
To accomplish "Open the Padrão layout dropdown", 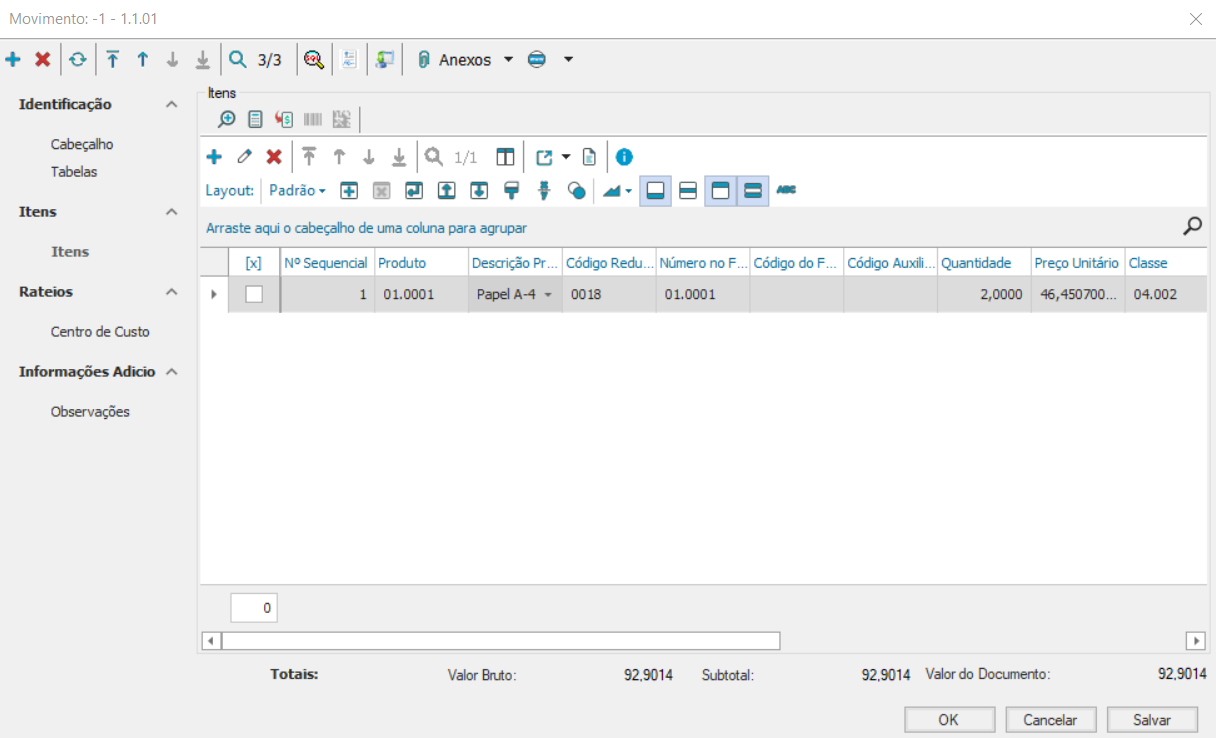I will click(x=297, y=190).
